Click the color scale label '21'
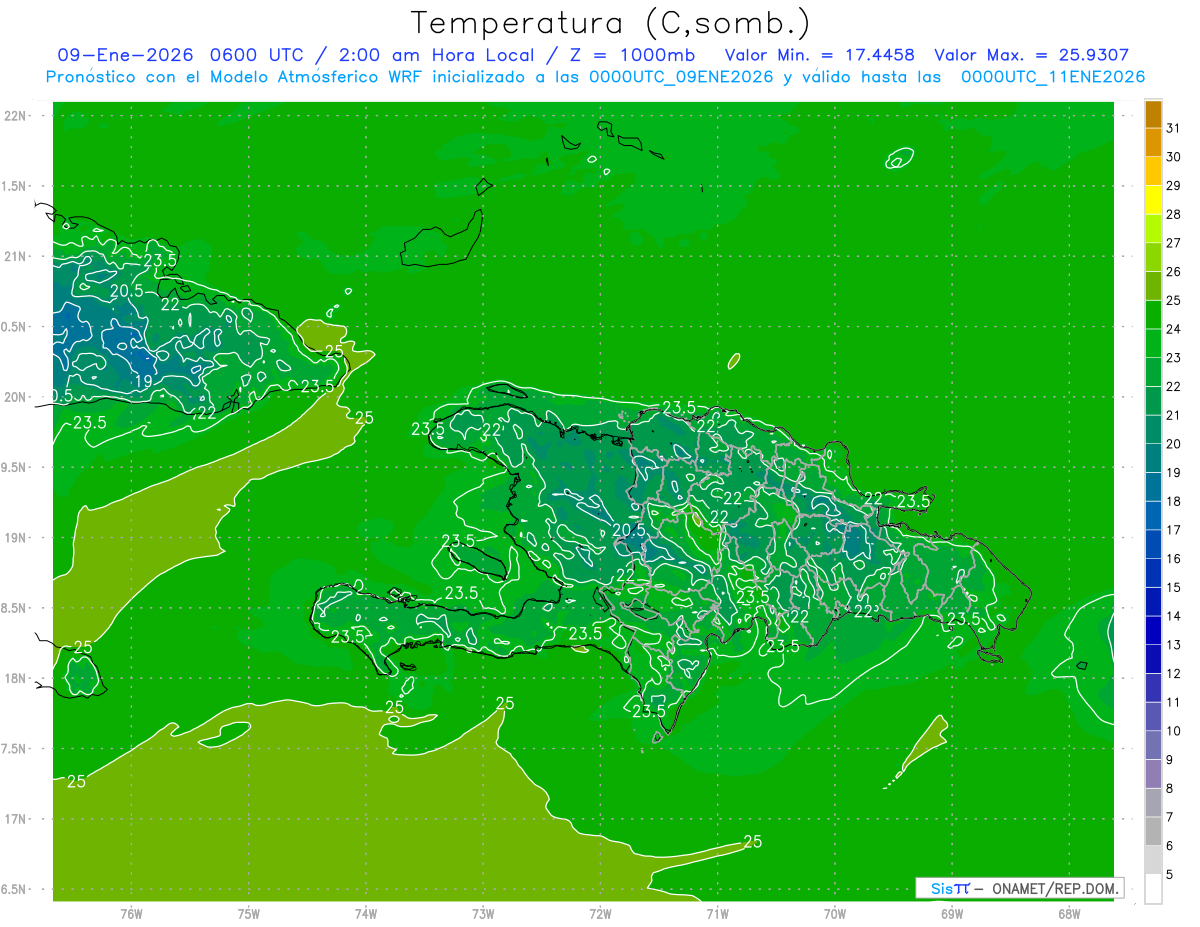The width and height of the screenshot is (1200, 927). coord(1173,415)
